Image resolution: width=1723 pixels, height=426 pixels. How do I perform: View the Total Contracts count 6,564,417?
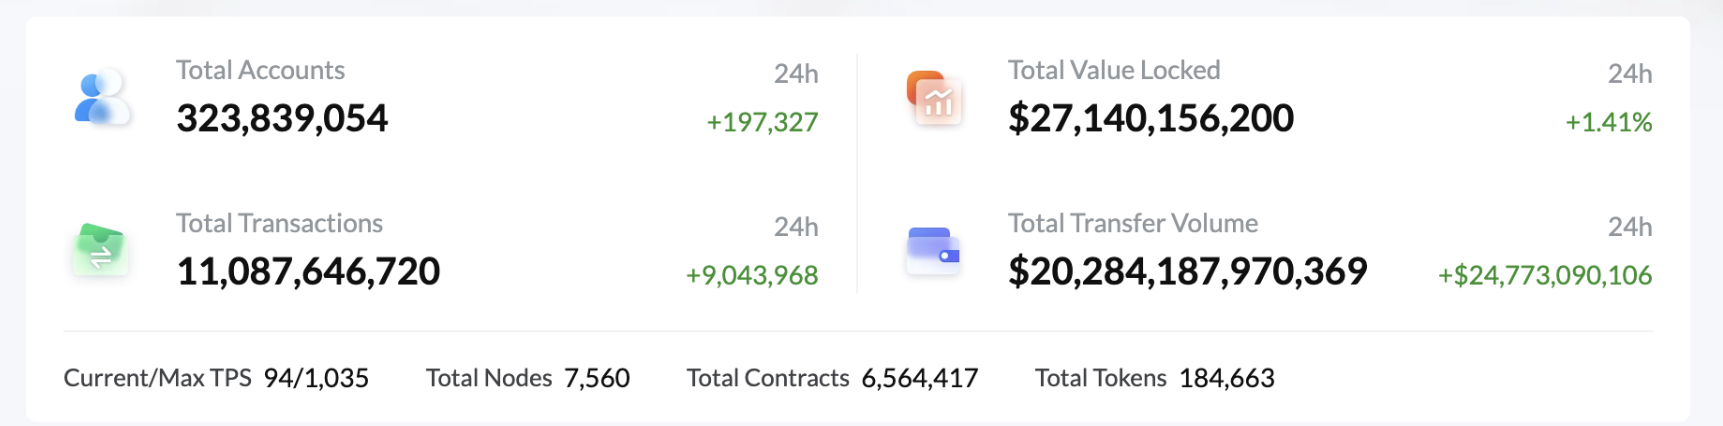(x=919, y=378)
